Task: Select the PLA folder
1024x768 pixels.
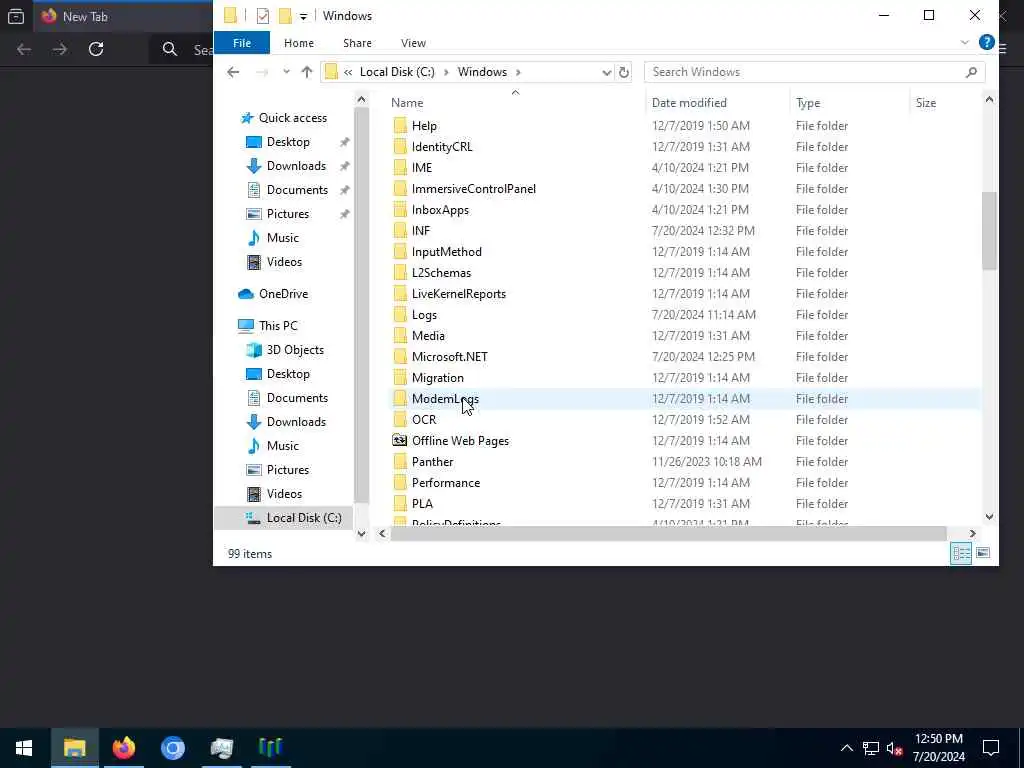Action: click(422, 504)
